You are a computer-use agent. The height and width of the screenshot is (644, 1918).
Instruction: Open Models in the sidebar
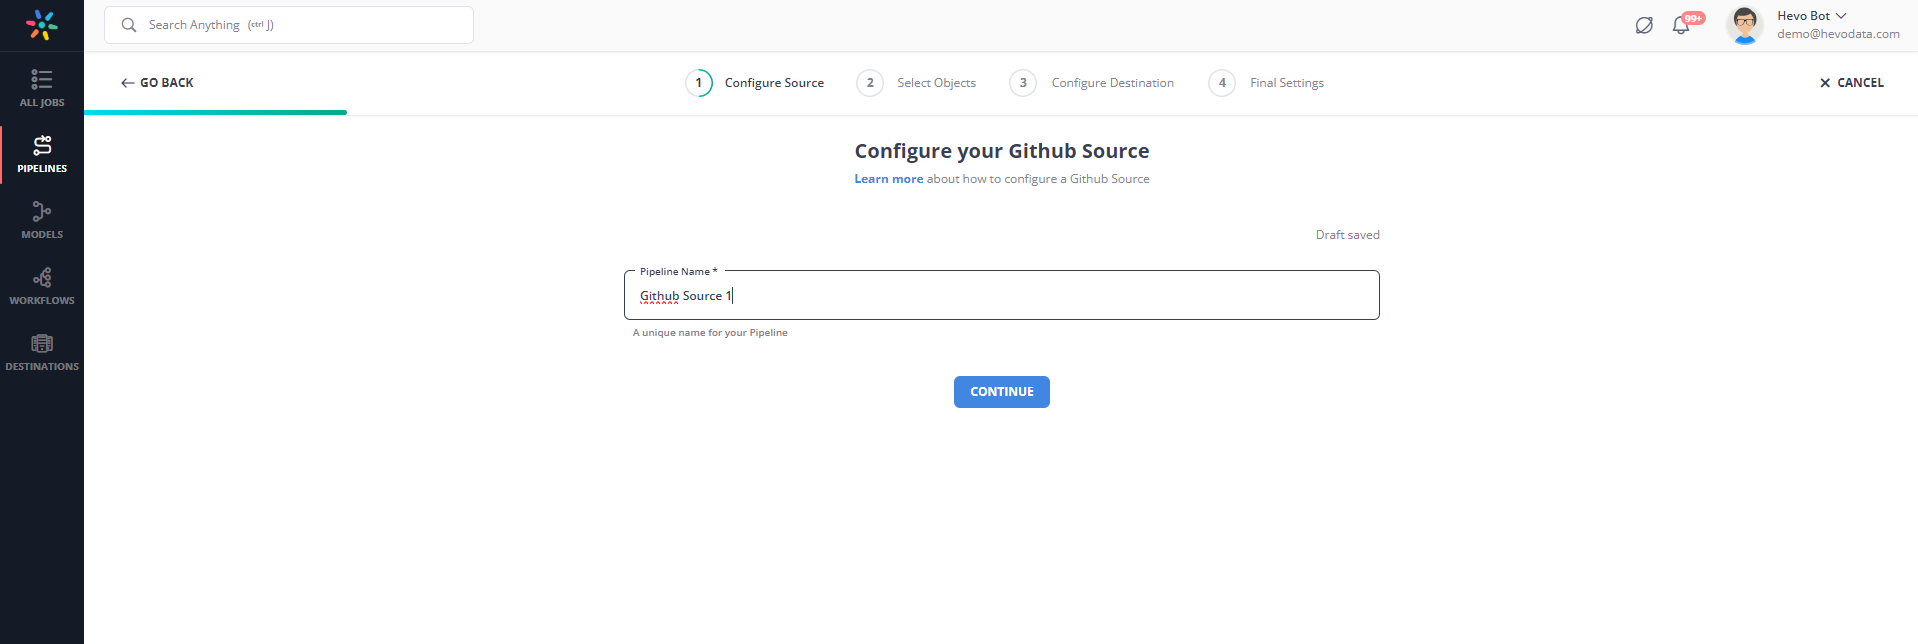tap(42, 220)
